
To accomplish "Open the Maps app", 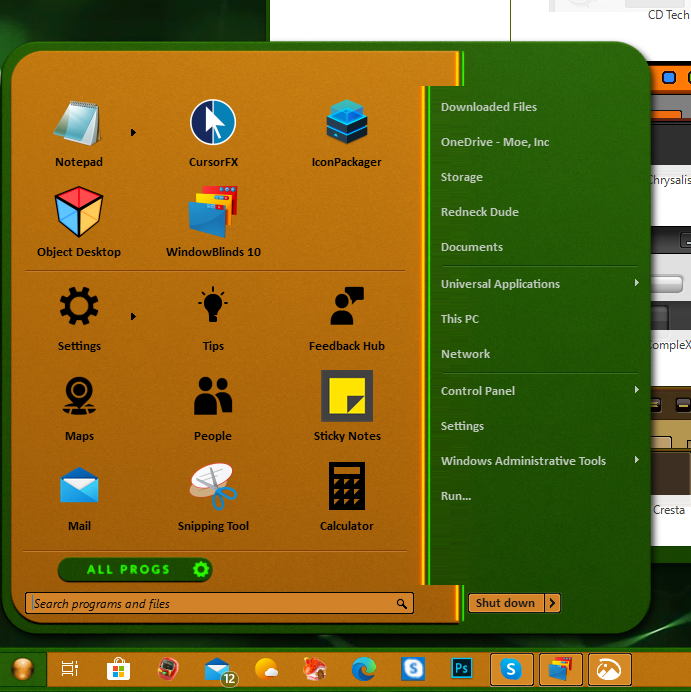I will coord(79,405).
